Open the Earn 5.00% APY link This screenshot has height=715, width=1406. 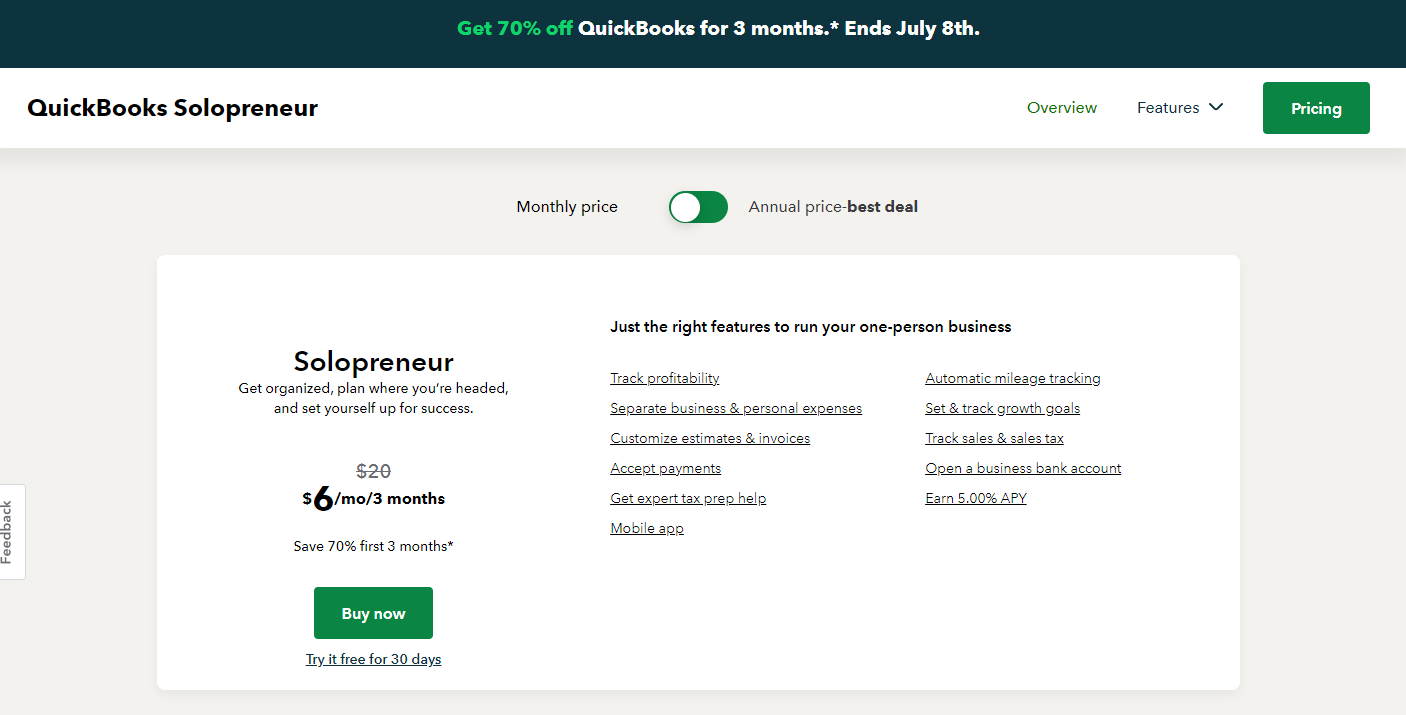975,498
